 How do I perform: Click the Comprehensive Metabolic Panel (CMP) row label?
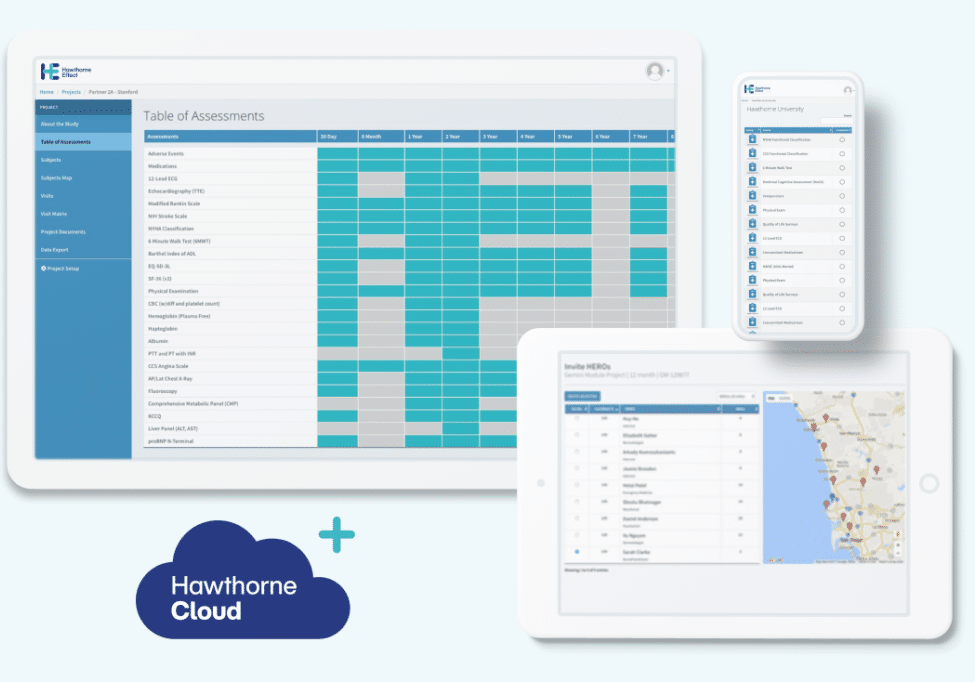pyautogui.click(x=193, y=403)
